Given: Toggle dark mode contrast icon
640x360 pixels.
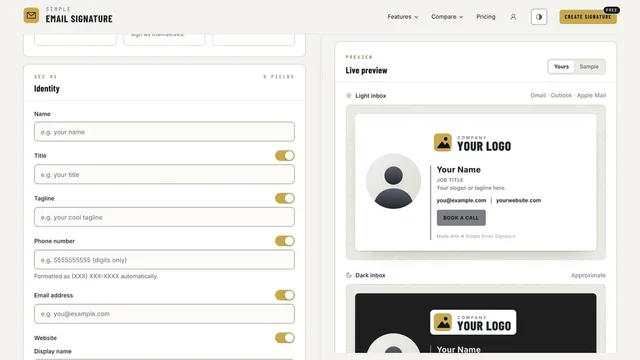Looking at the screenshot, I should pos(539,17).
